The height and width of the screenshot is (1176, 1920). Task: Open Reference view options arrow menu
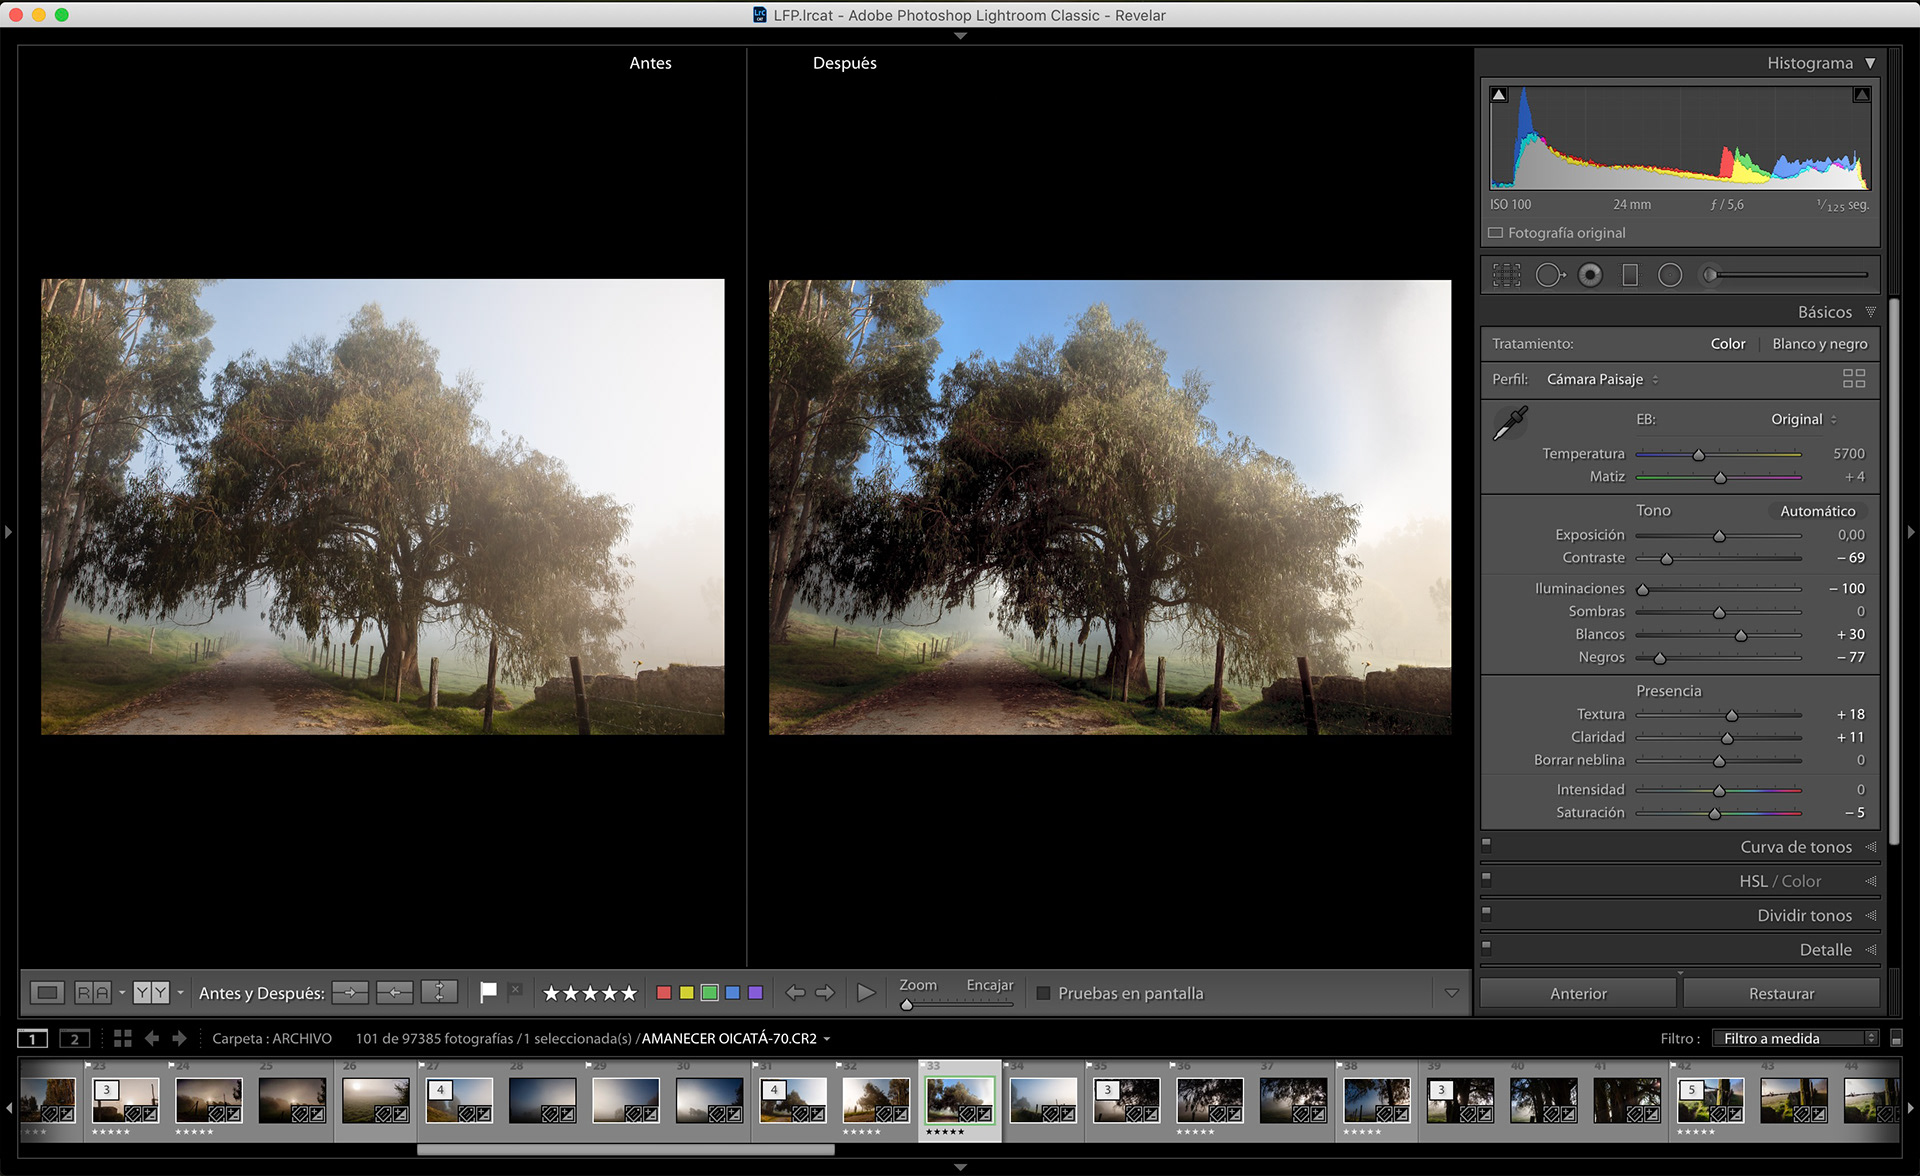[x=122, y=993]
